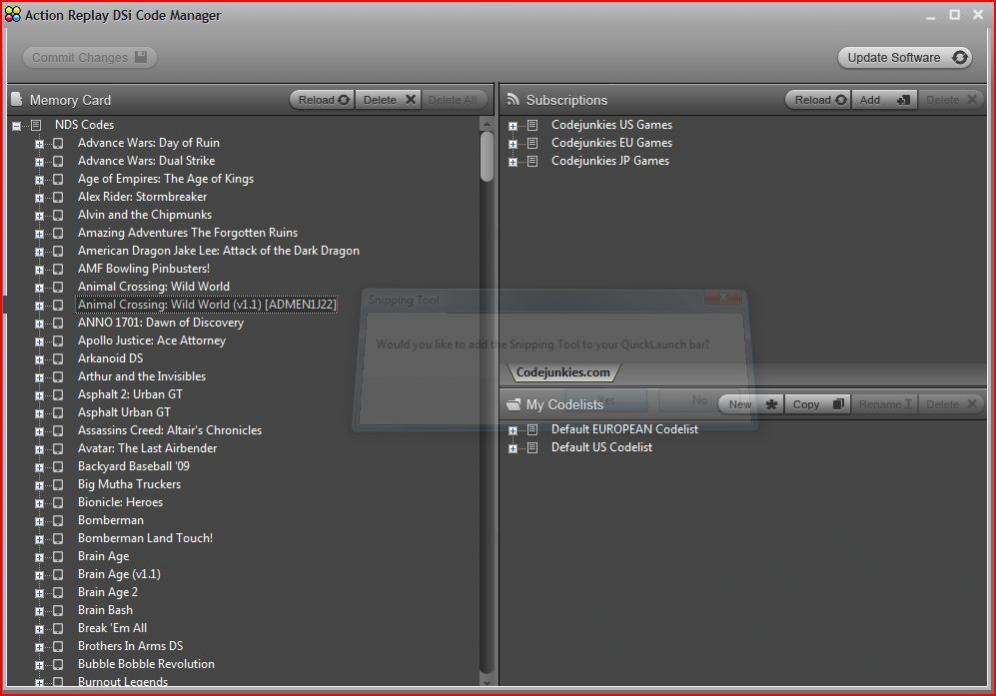Expand Bomberman Land Touch! node
The height and width of the screenshot is (696, 996).
click(39, 539)
